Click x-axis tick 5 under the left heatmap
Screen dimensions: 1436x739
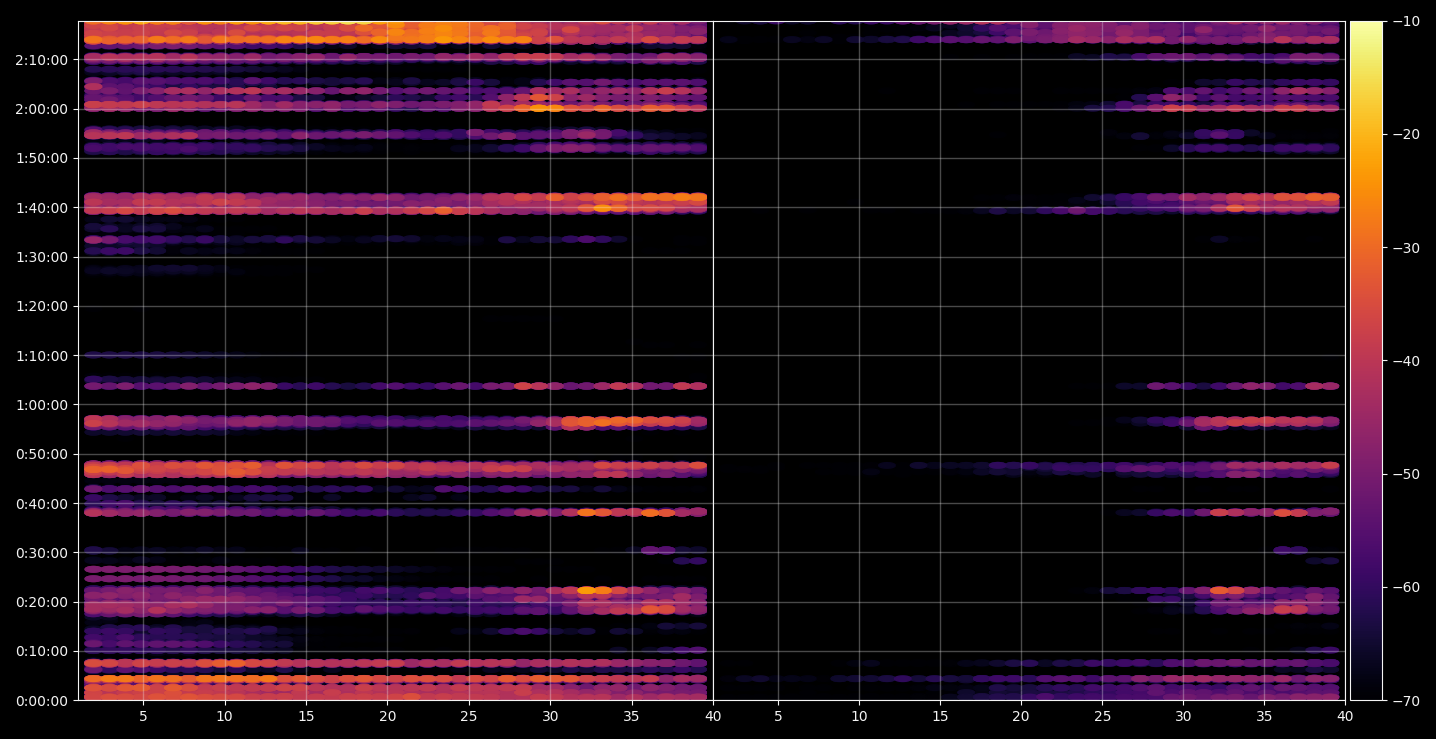point(143,716)
